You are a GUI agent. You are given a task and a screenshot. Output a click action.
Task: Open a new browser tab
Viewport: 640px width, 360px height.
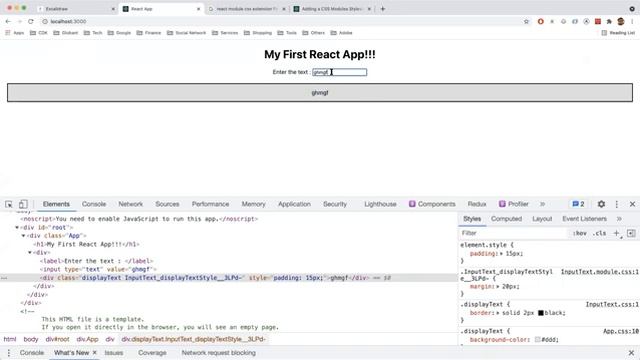coord(382,9)
